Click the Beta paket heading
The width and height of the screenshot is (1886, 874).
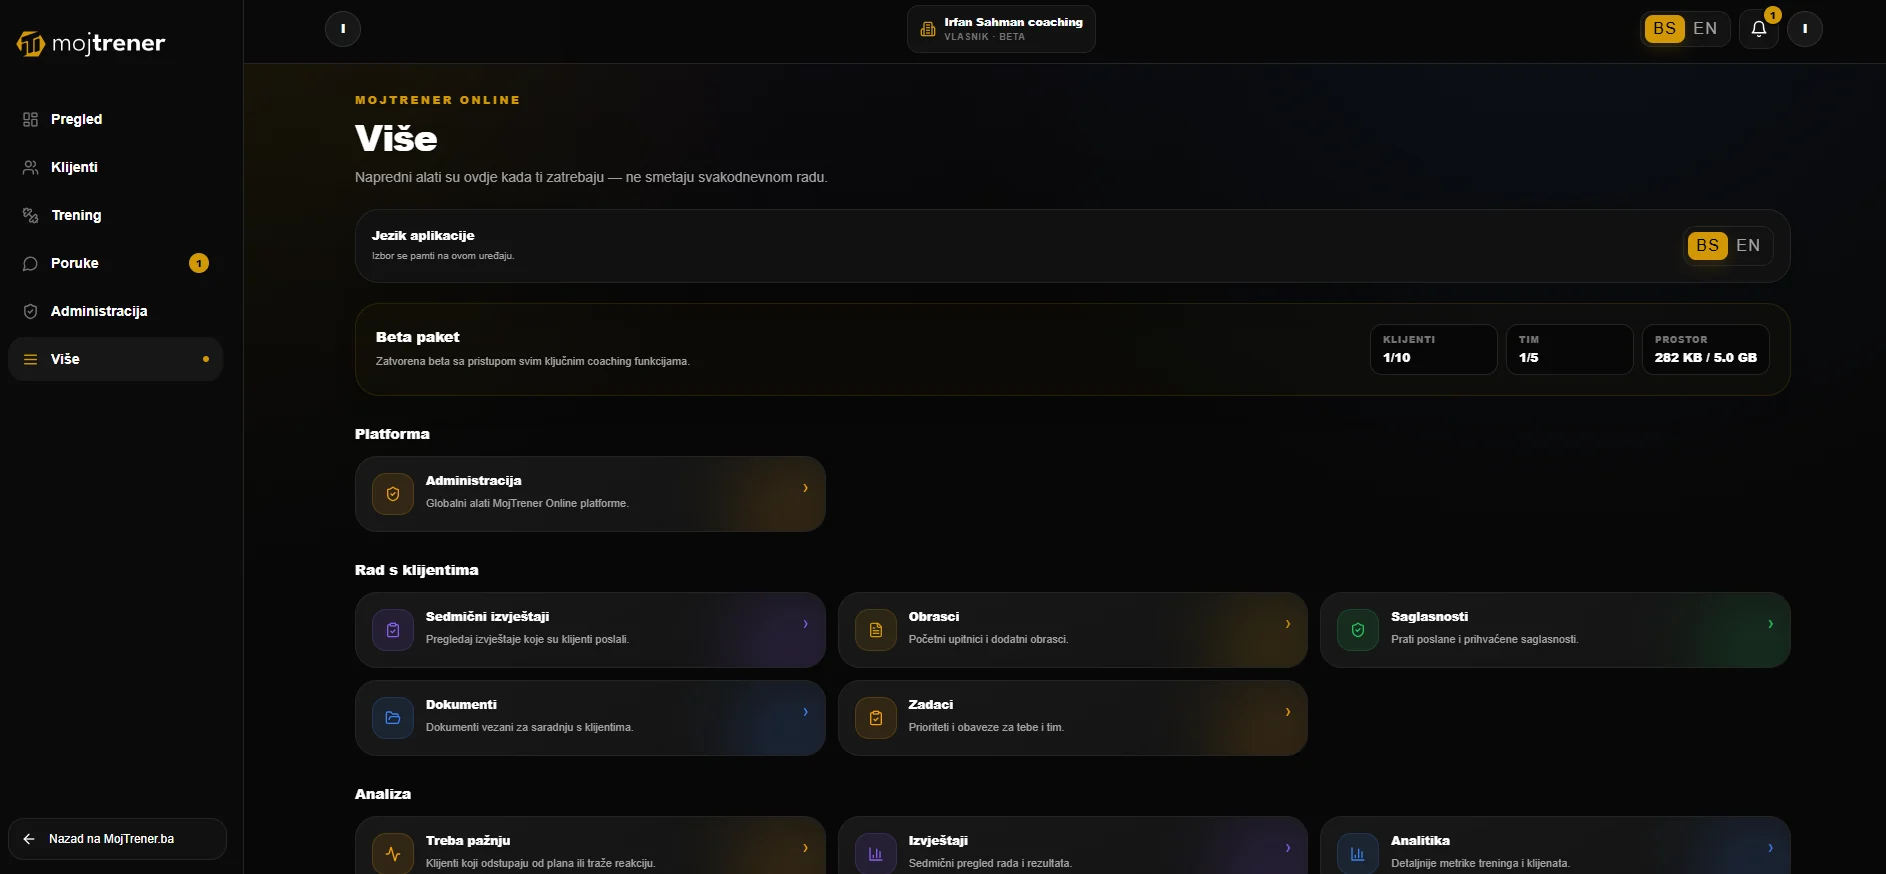coord(418,337)
